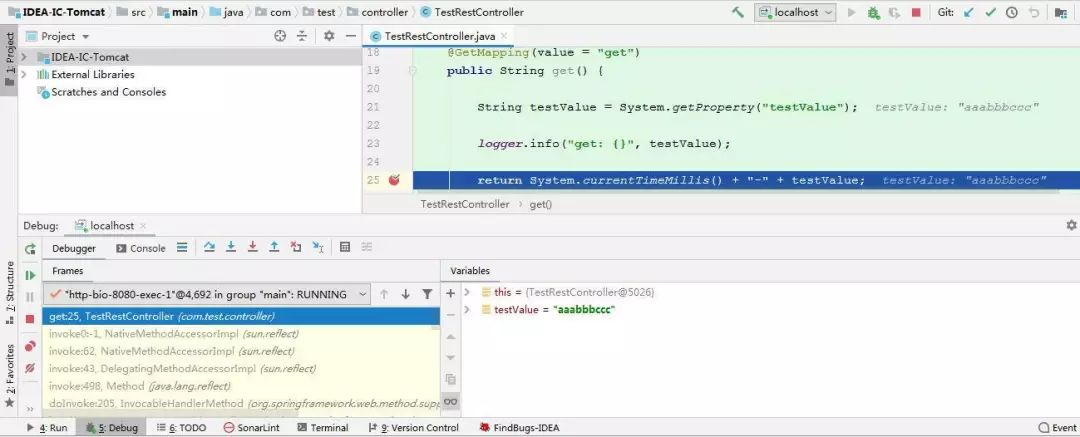Open Project panel settings gear
1080x437 pixels.
(329, 37)
